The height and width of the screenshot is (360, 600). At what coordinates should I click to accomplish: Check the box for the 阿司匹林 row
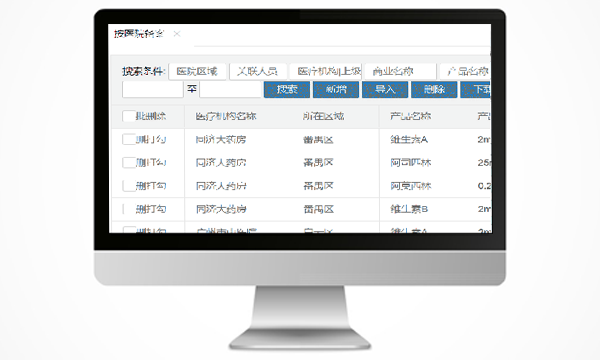point(129,163)
